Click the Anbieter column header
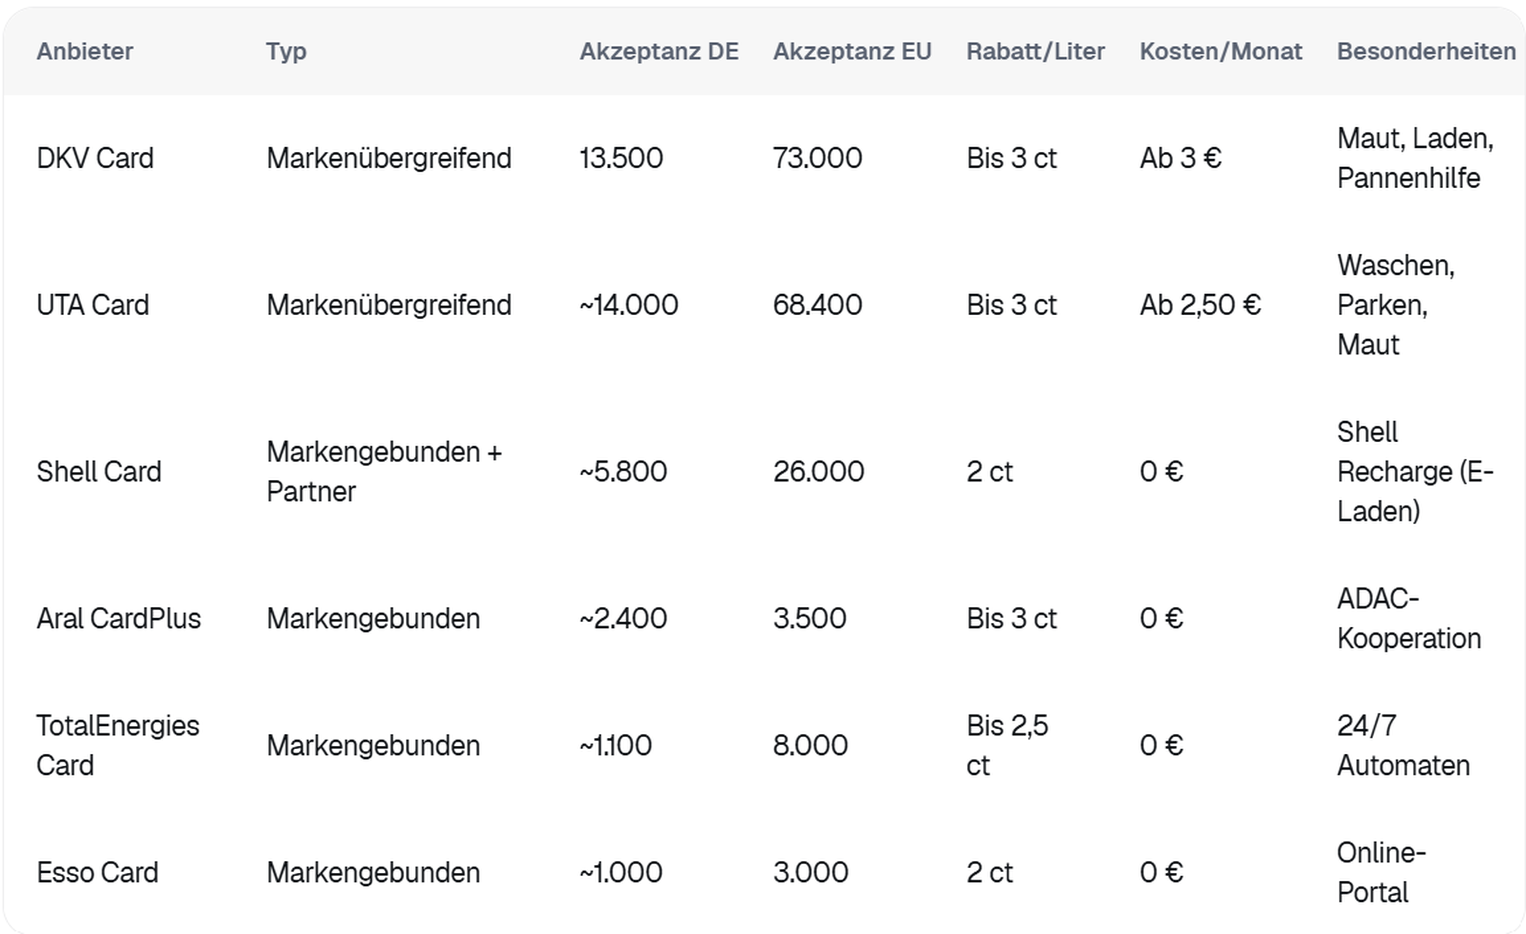 click(85, 52)
